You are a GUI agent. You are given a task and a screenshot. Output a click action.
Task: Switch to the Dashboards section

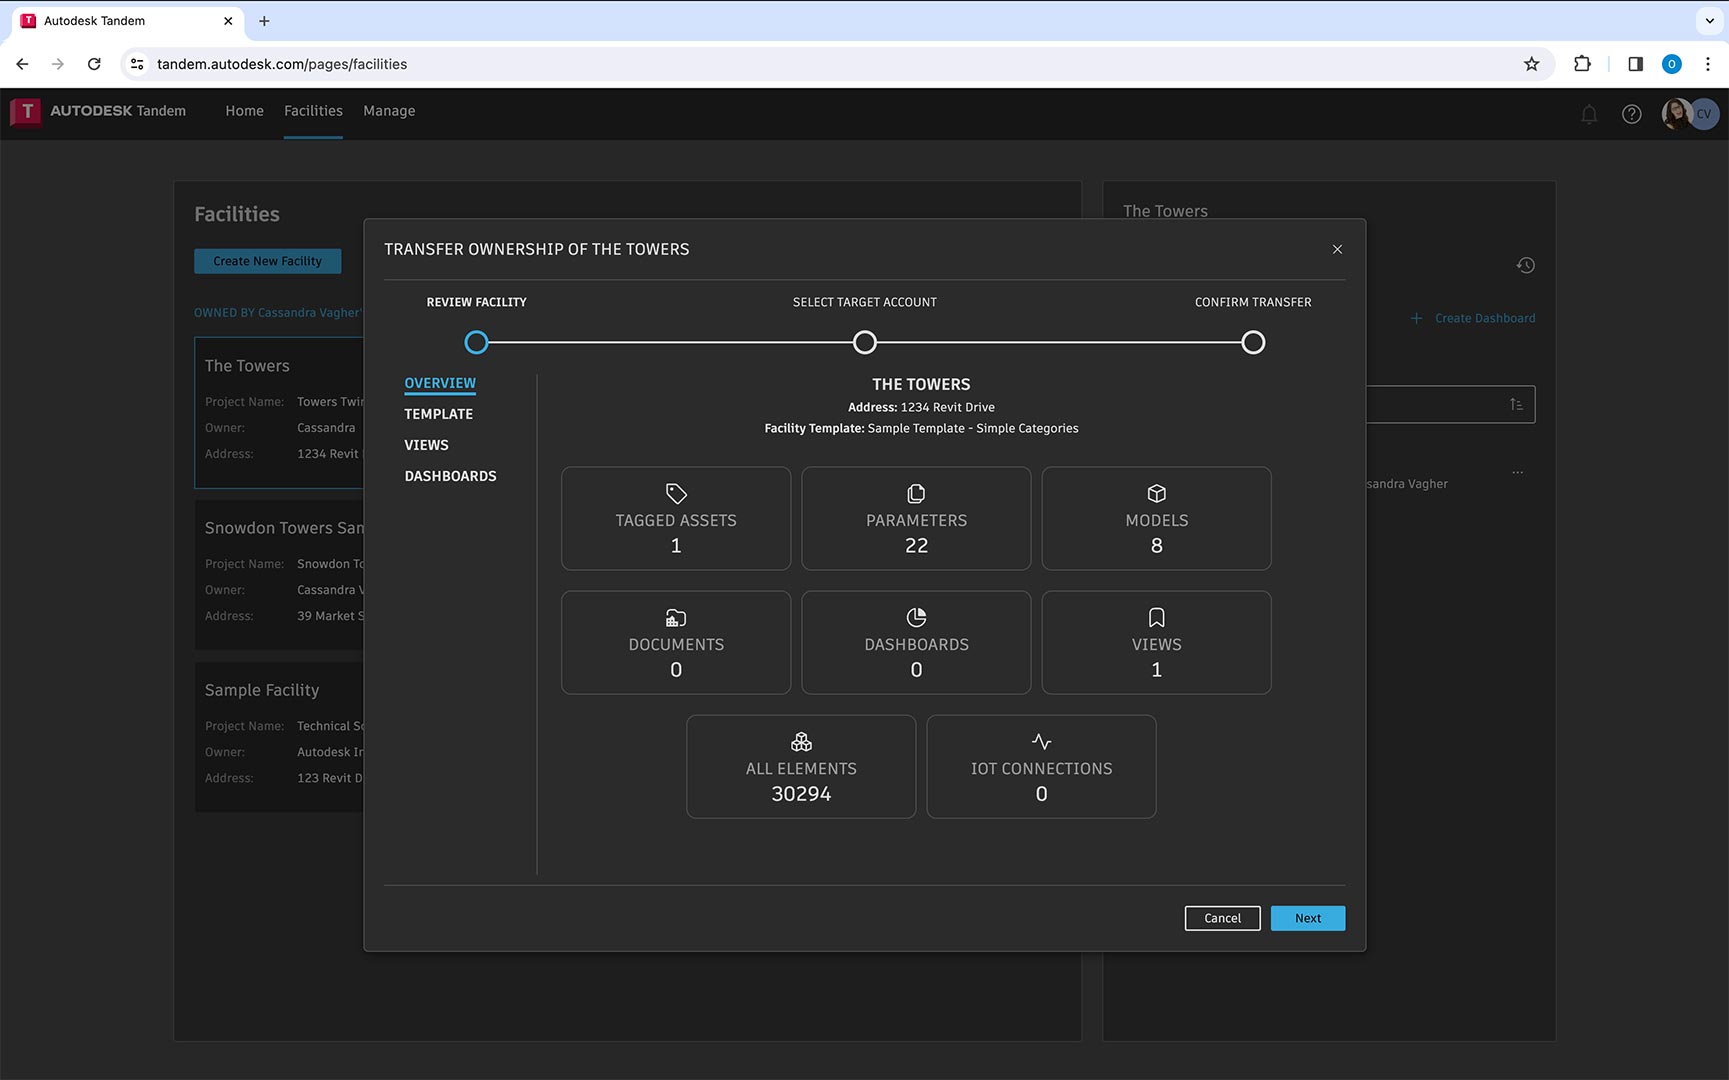450,476
